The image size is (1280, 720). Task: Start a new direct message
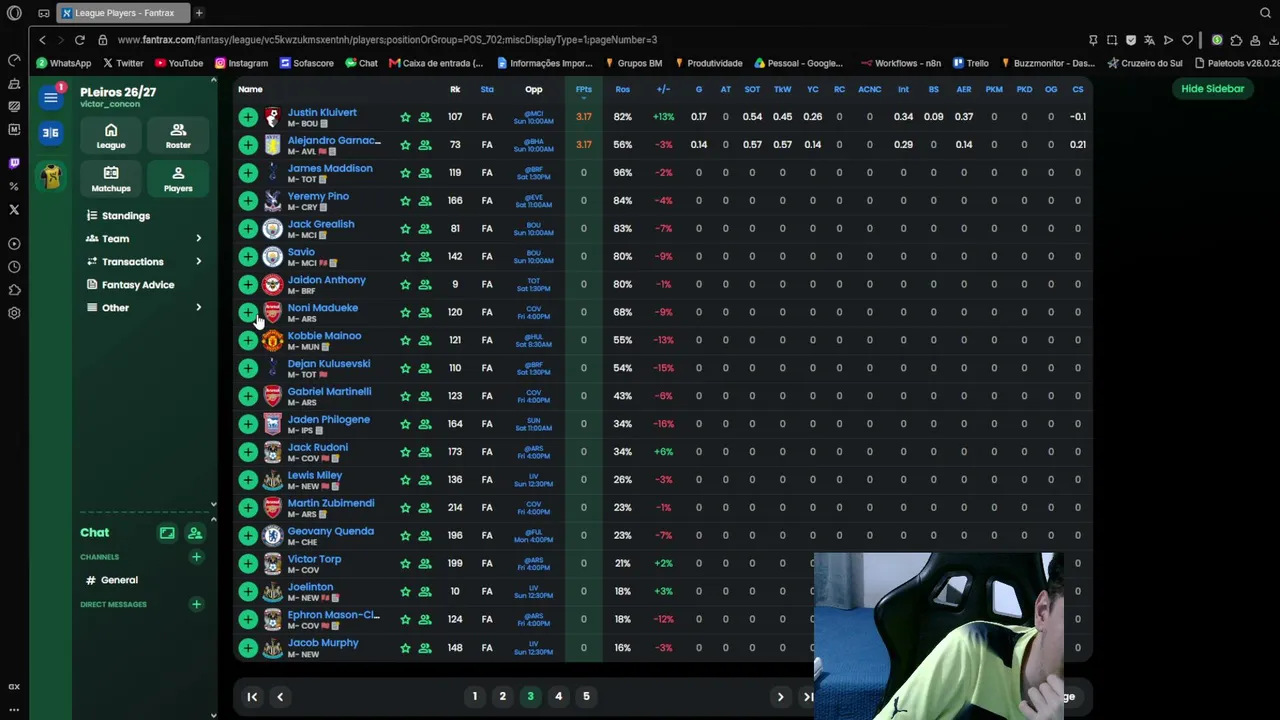pyautogui.click(x=196, y=604)
